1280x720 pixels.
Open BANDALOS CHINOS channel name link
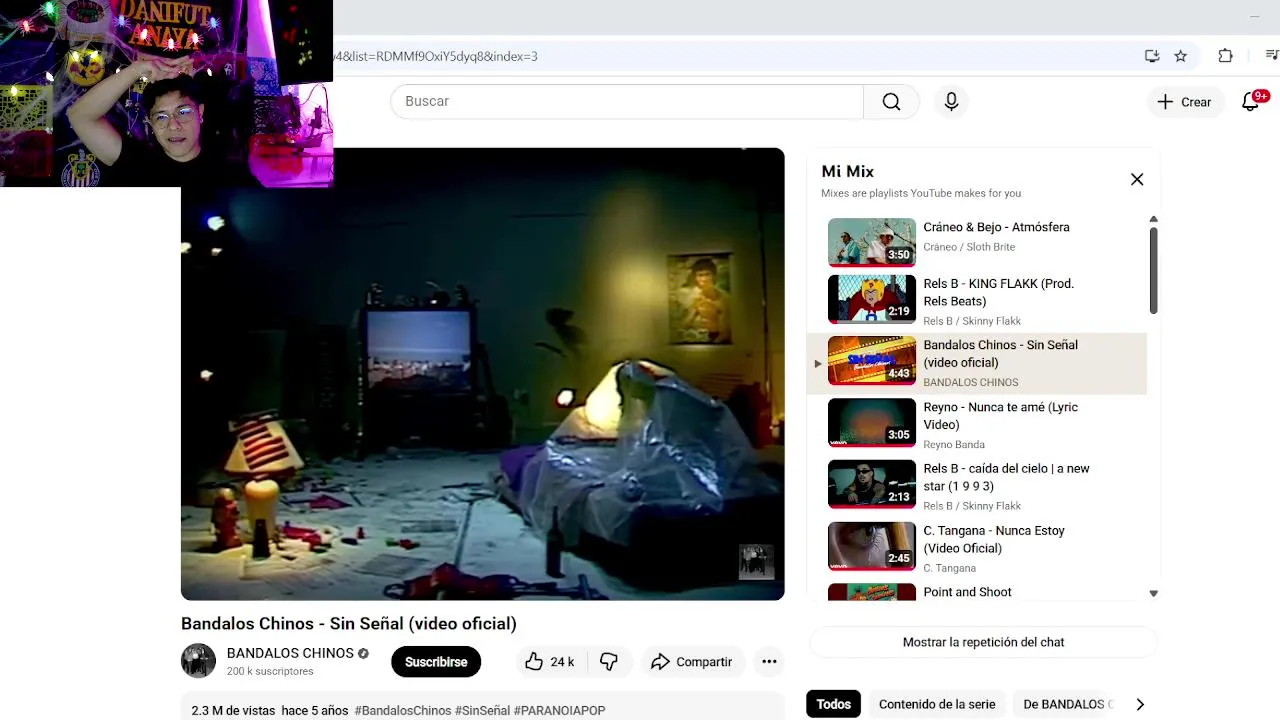pos(290,653)
